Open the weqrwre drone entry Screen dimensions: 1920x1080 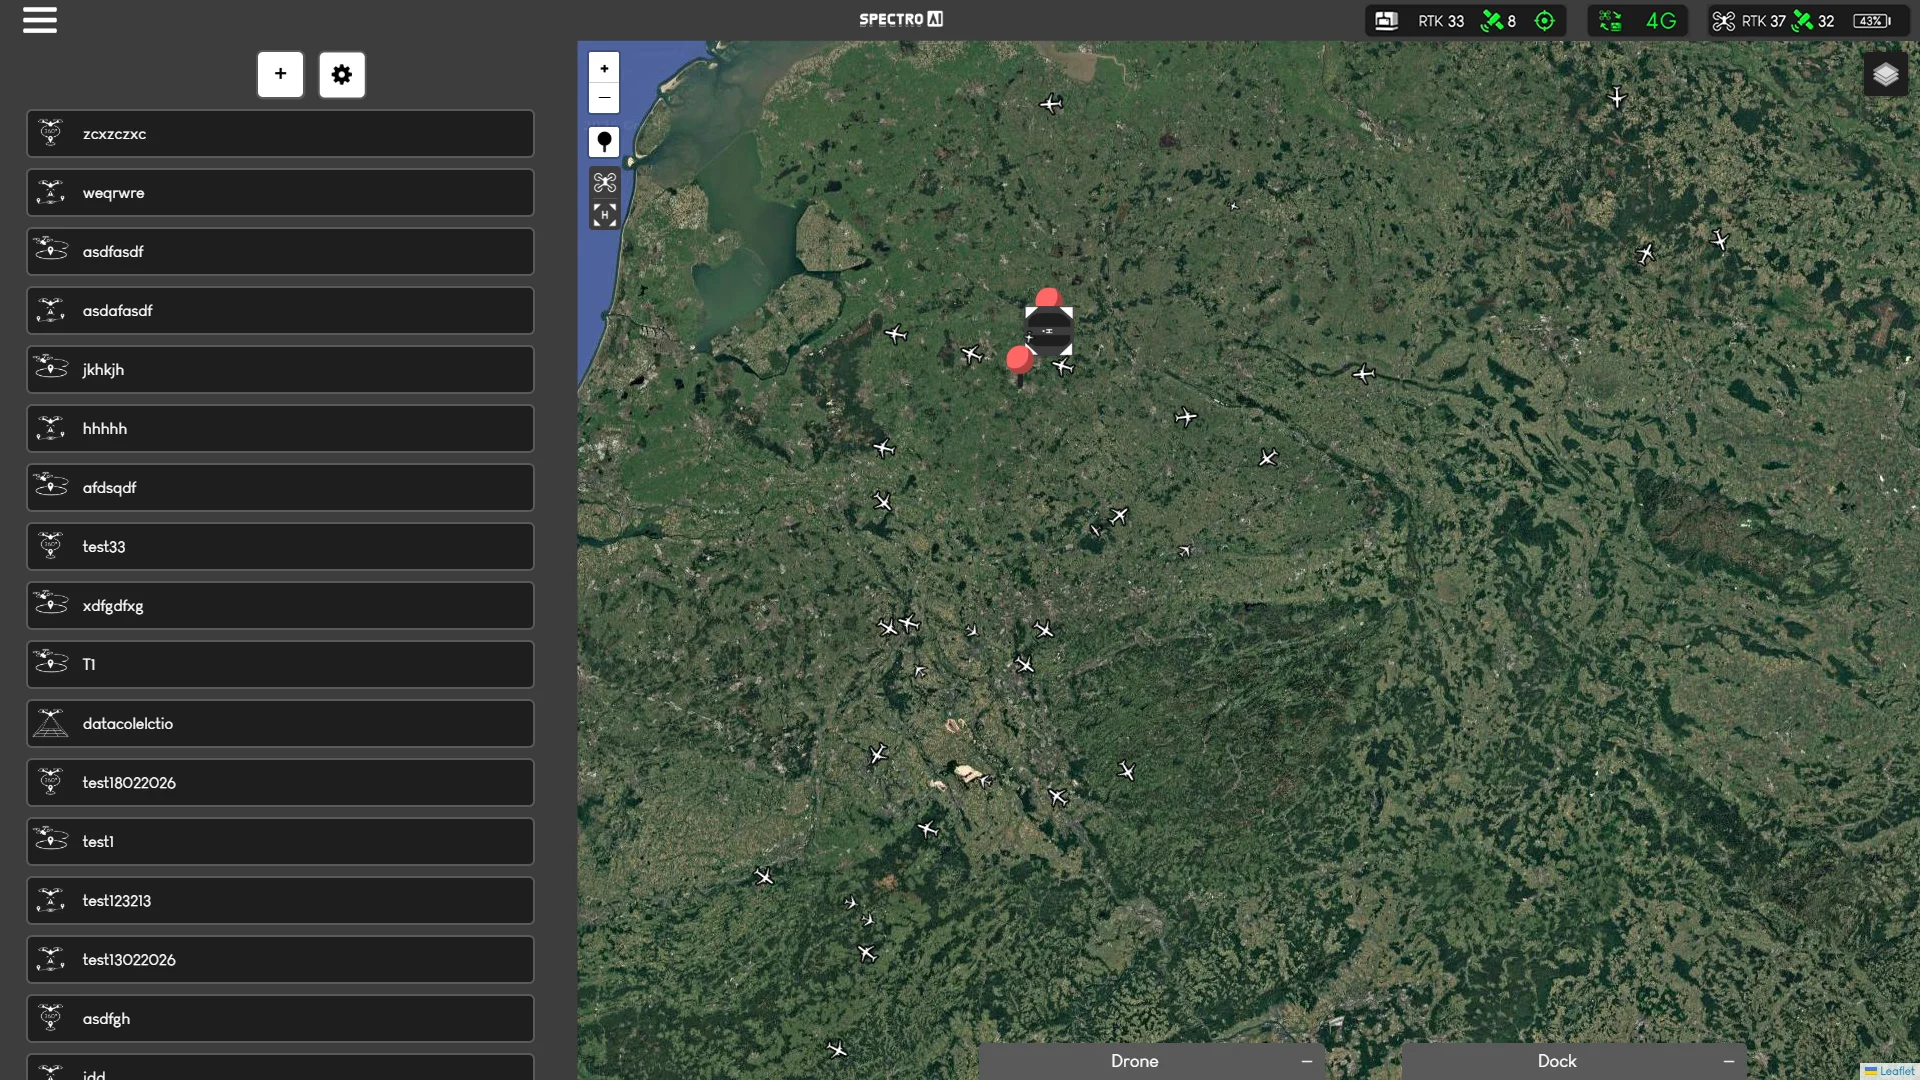pyautogui.click(x=280, y=192)
